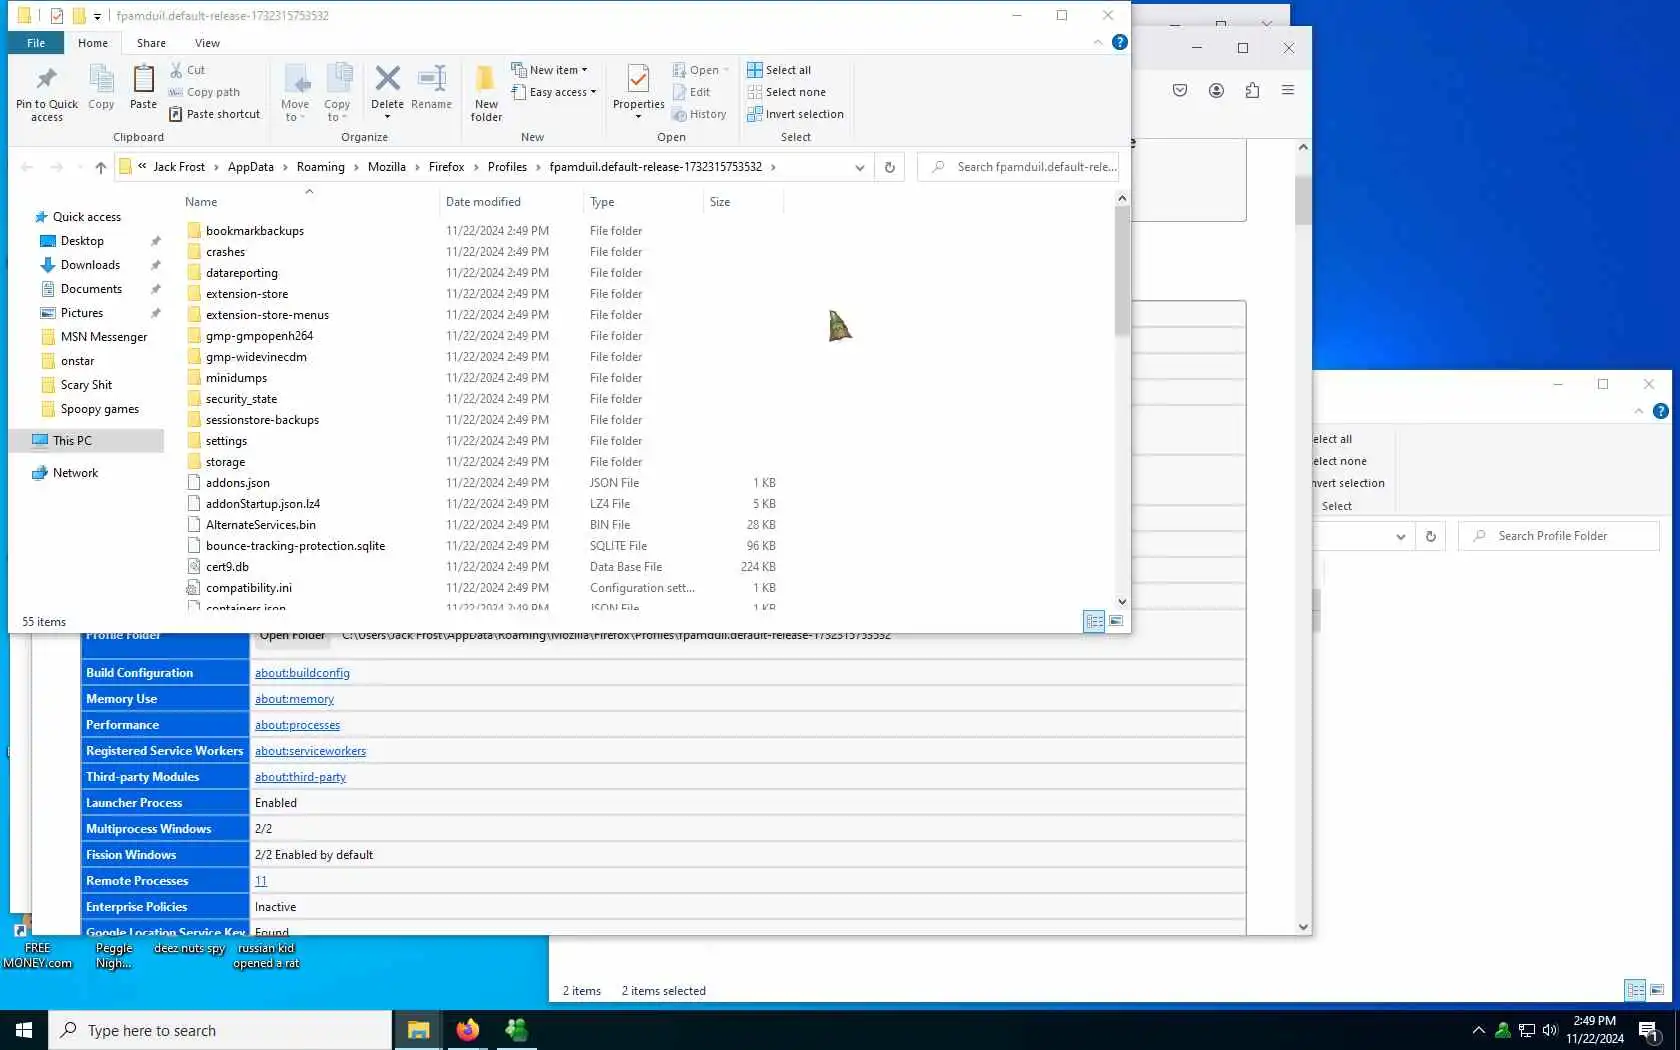Select the cert9.db file
The height and width of the screenshot is (1050, 1680).
point(227,567)
